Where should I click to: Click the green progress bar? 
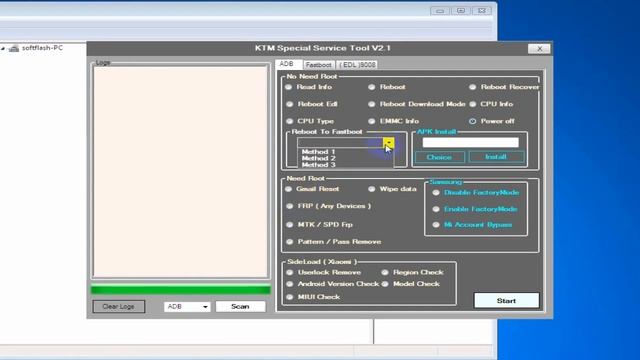click(180, 290)
